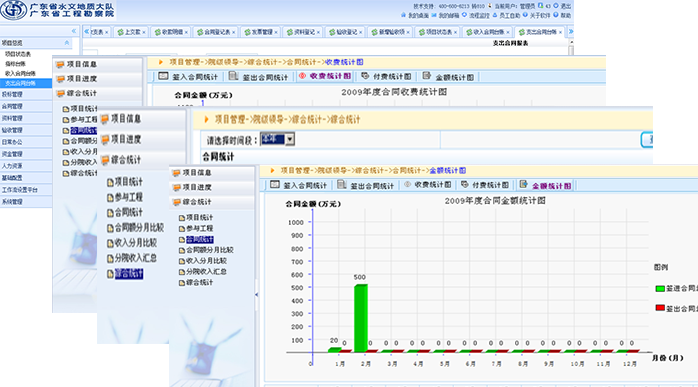
Task: Close the 发票管理 tab
Action: [276, 33]
